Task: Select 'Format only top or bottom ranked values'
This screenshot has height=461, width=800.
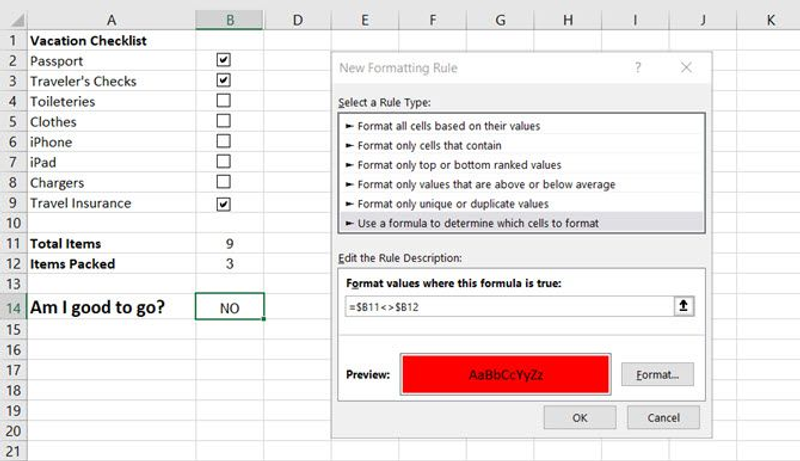Action: (x=458, y=165)
